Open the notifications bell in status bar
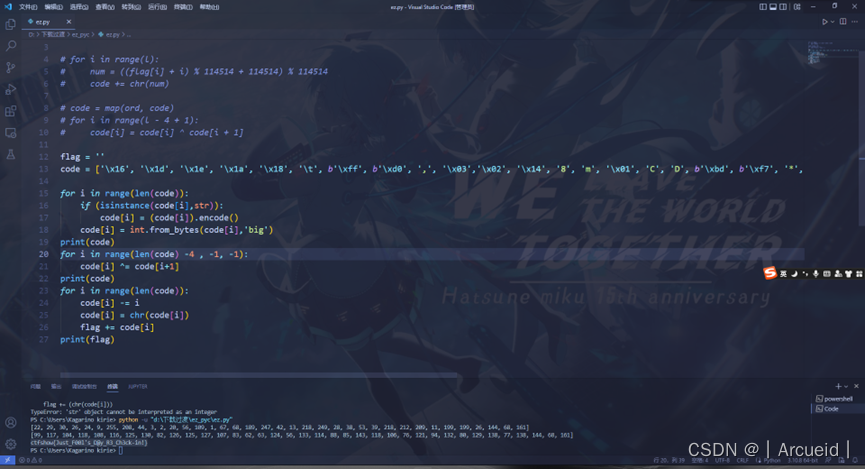865x469 pixels. [855, 460]
